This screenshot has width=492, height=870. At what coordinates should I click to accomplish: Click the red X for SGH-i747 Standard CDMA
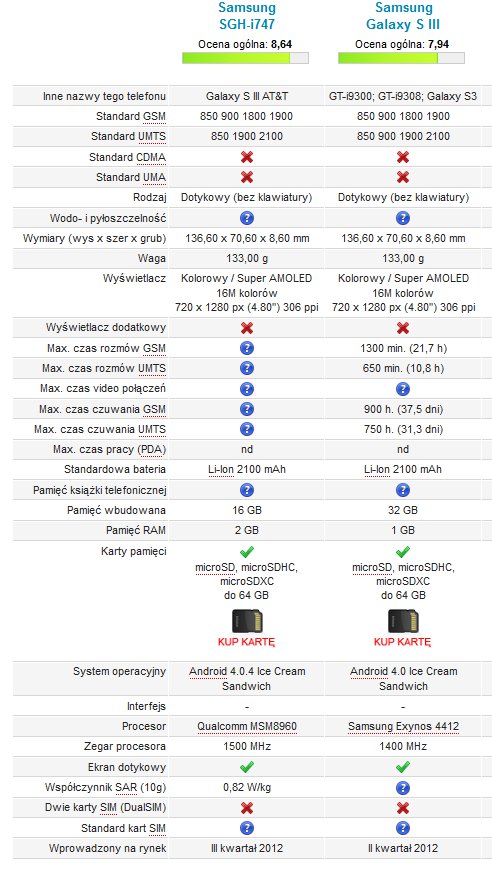[247, 157]
